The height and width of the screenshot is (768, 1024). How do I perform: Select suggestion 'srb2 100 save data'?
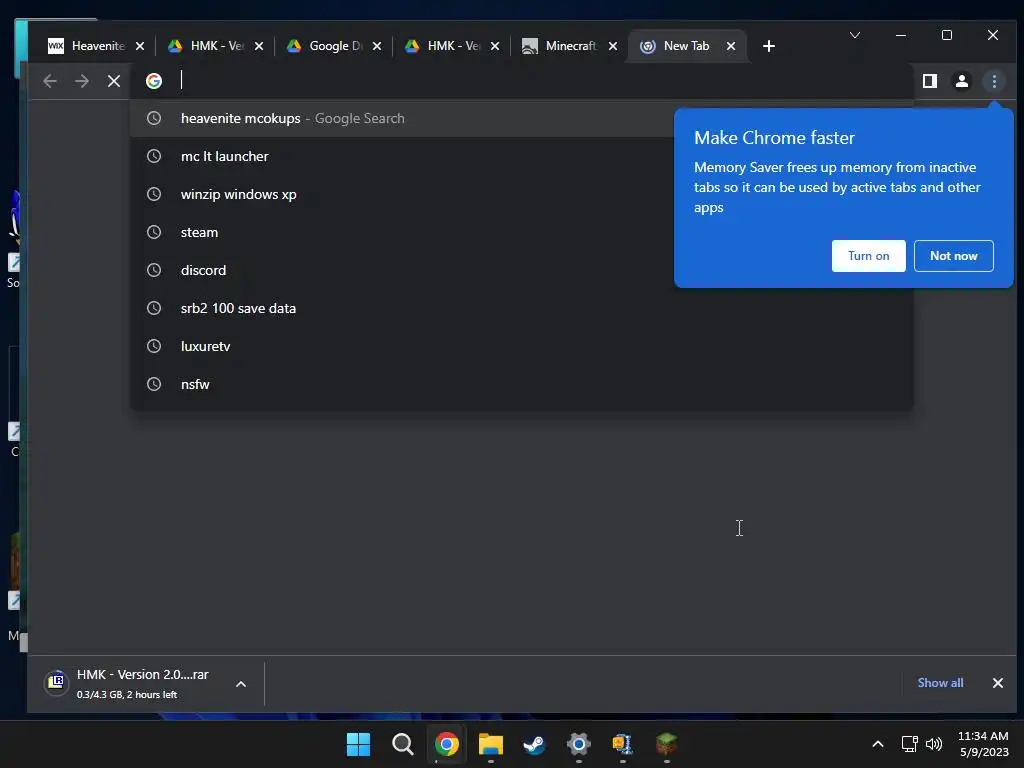coord(522,308)
